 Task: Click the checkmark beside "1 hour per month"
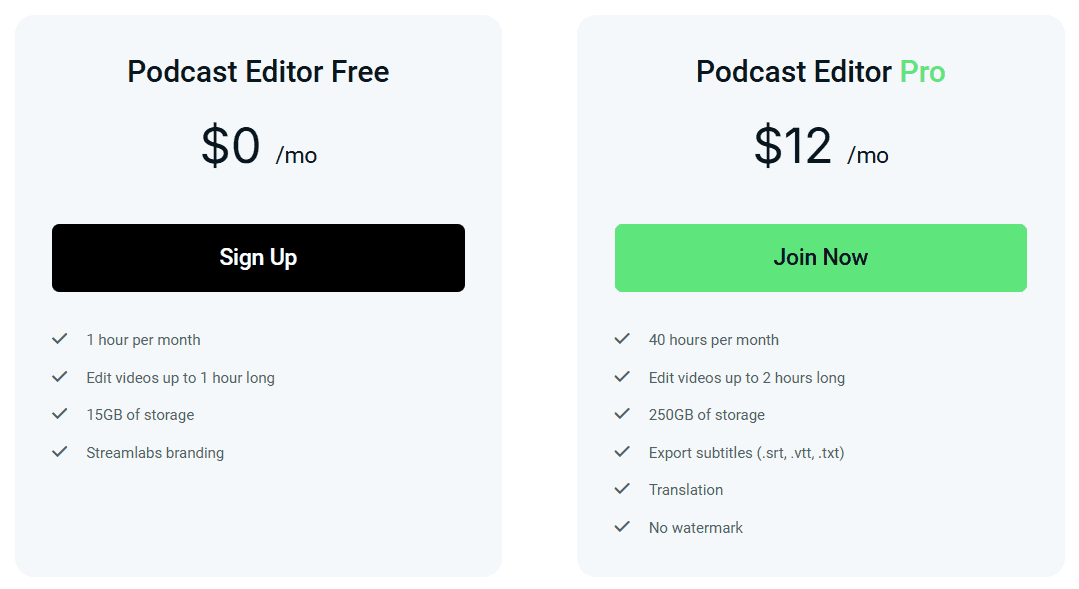click(x=59, y=340)
